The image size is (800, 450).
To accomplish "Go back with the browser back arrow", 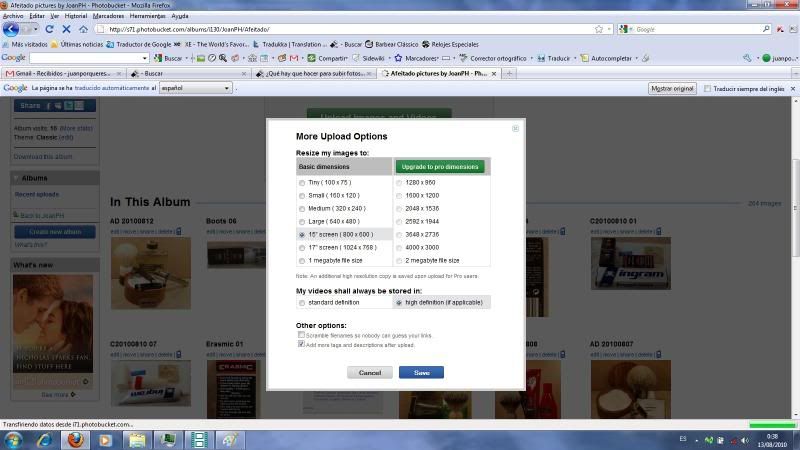I will (11, 29).
